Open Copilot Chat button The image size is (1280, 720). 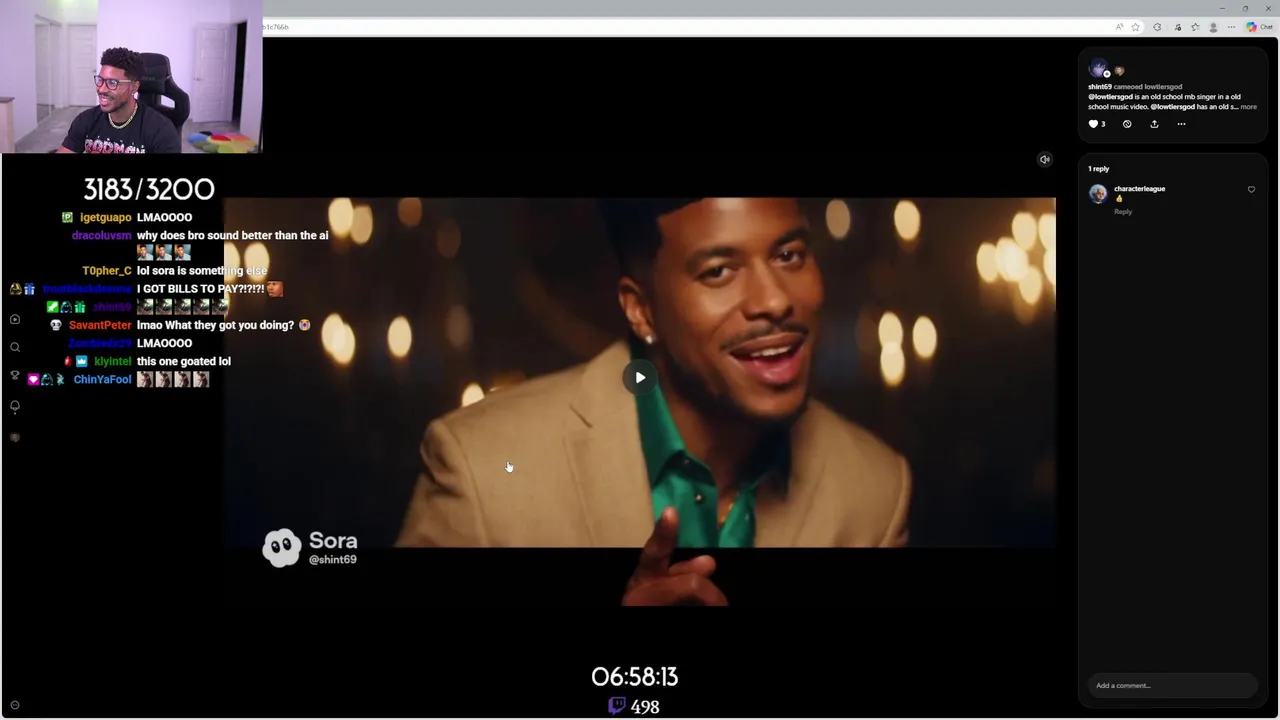point(1259,27)
